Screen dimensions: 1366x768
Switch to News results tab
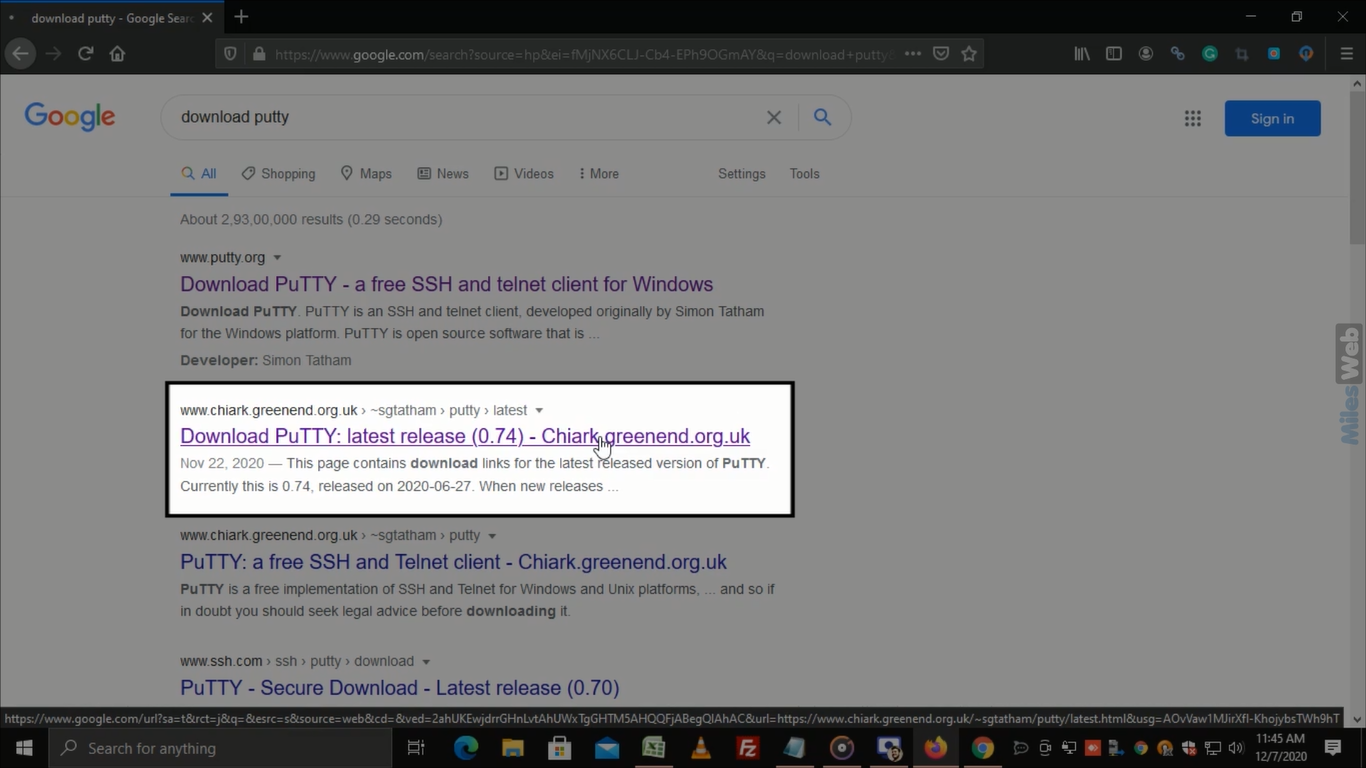(443, 173)
